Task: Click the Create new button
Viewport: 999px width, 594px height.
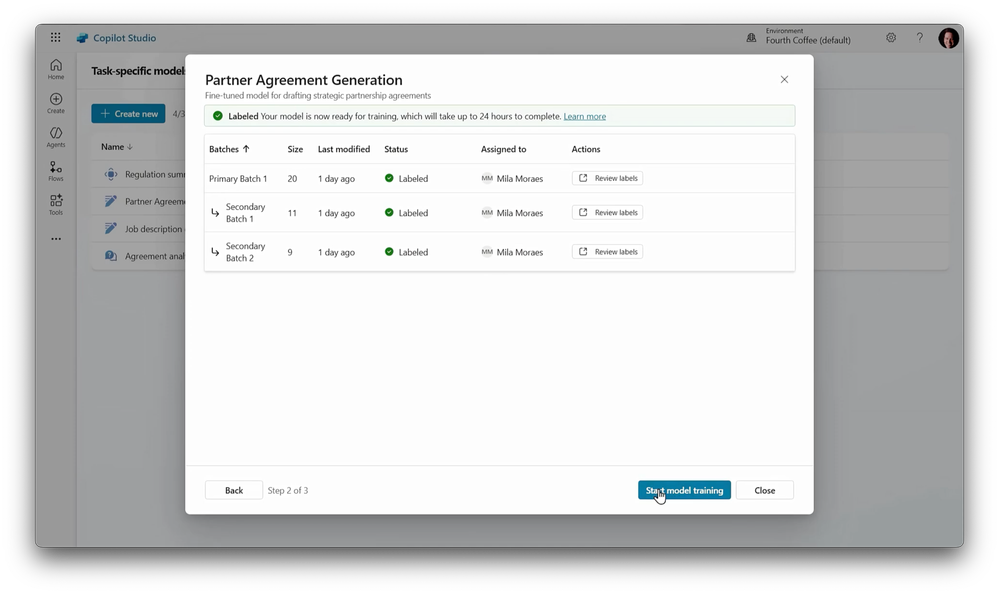Action: [x=128, y=114]
